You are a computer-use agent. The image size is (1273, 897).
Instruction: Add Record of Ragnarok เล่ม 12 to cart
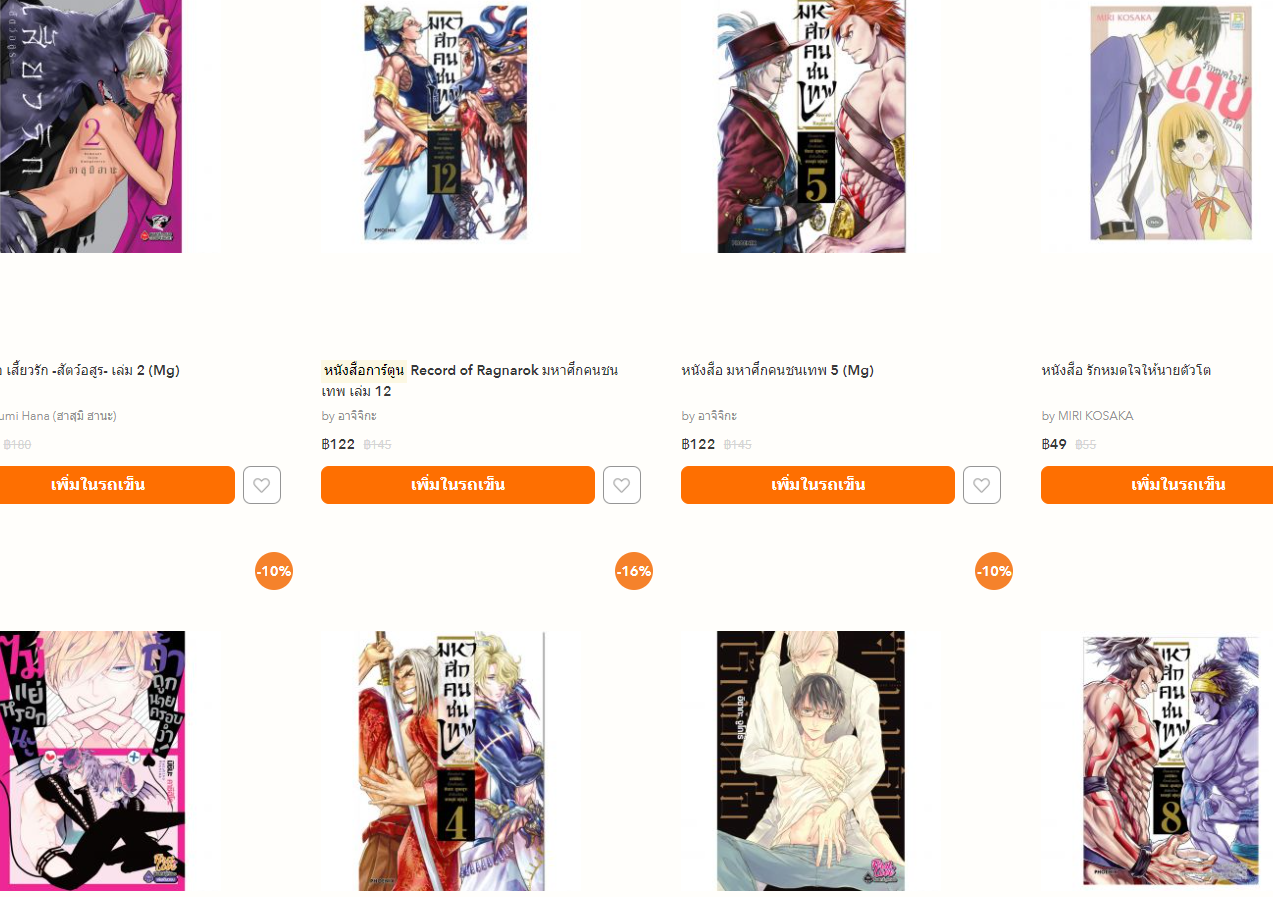458,485
